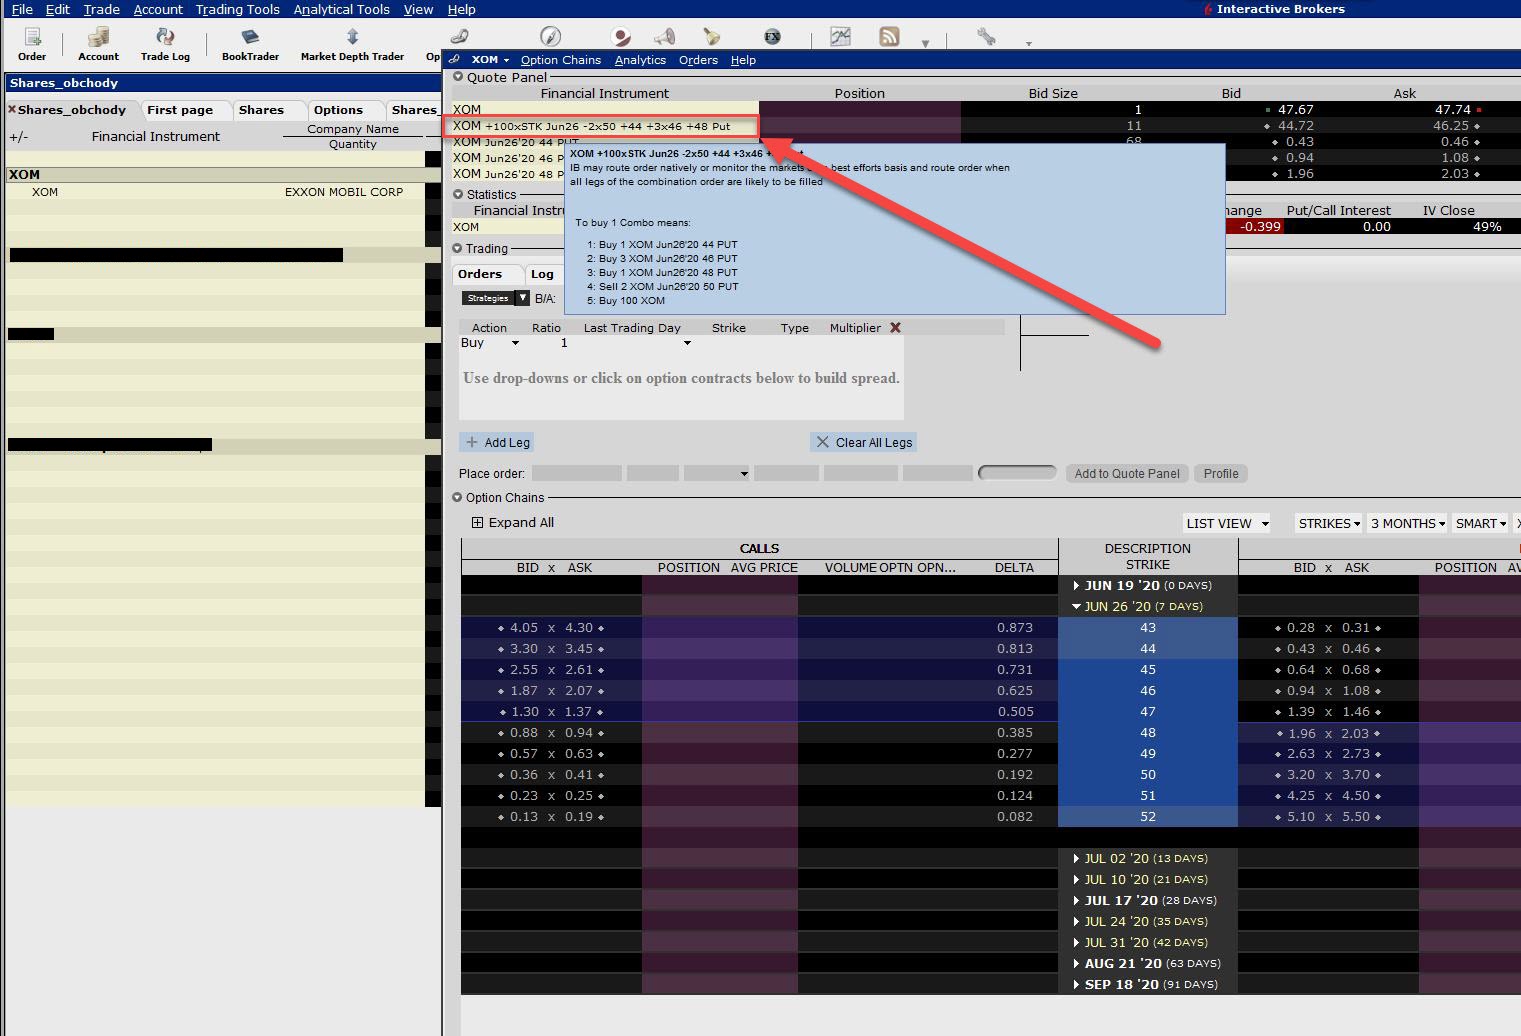Click the Clear All Legs button
Viewport: 1521px width, 1036px height.
pyautogui.click(x=864, y=442)
